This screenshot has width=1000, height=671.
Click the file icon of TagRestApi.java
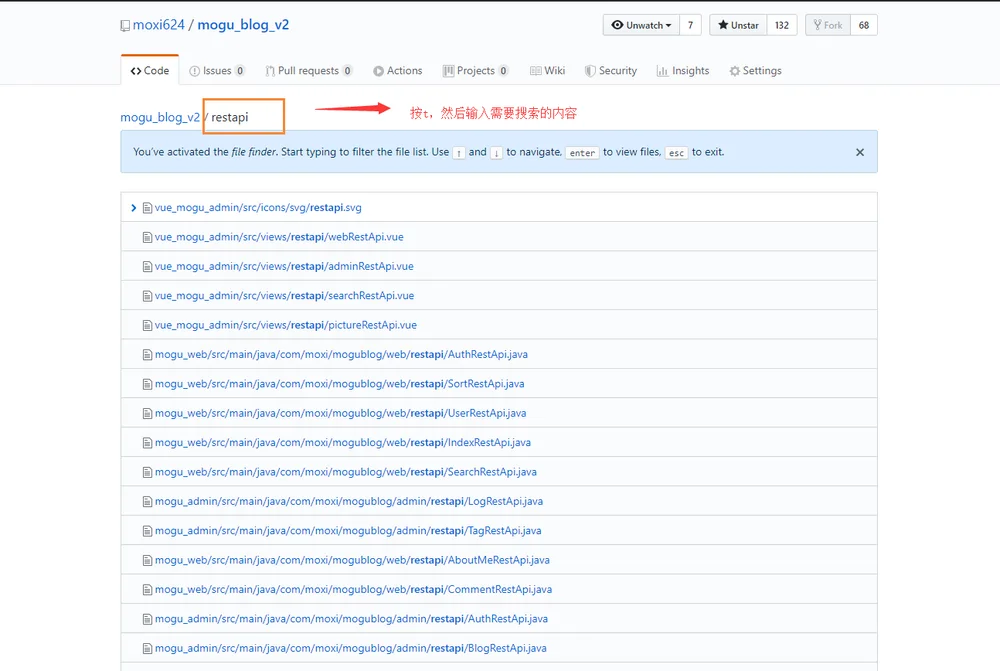click(147, 531)
